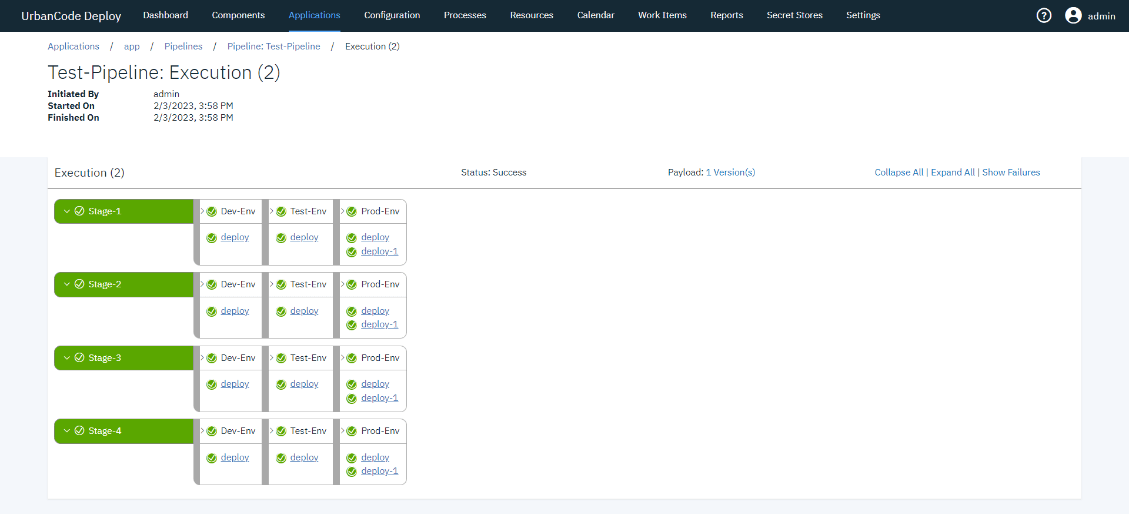Screen dimensions: 1129x514
Task: Click Stage-1 success checkmark icon
Action: (79, 211)
